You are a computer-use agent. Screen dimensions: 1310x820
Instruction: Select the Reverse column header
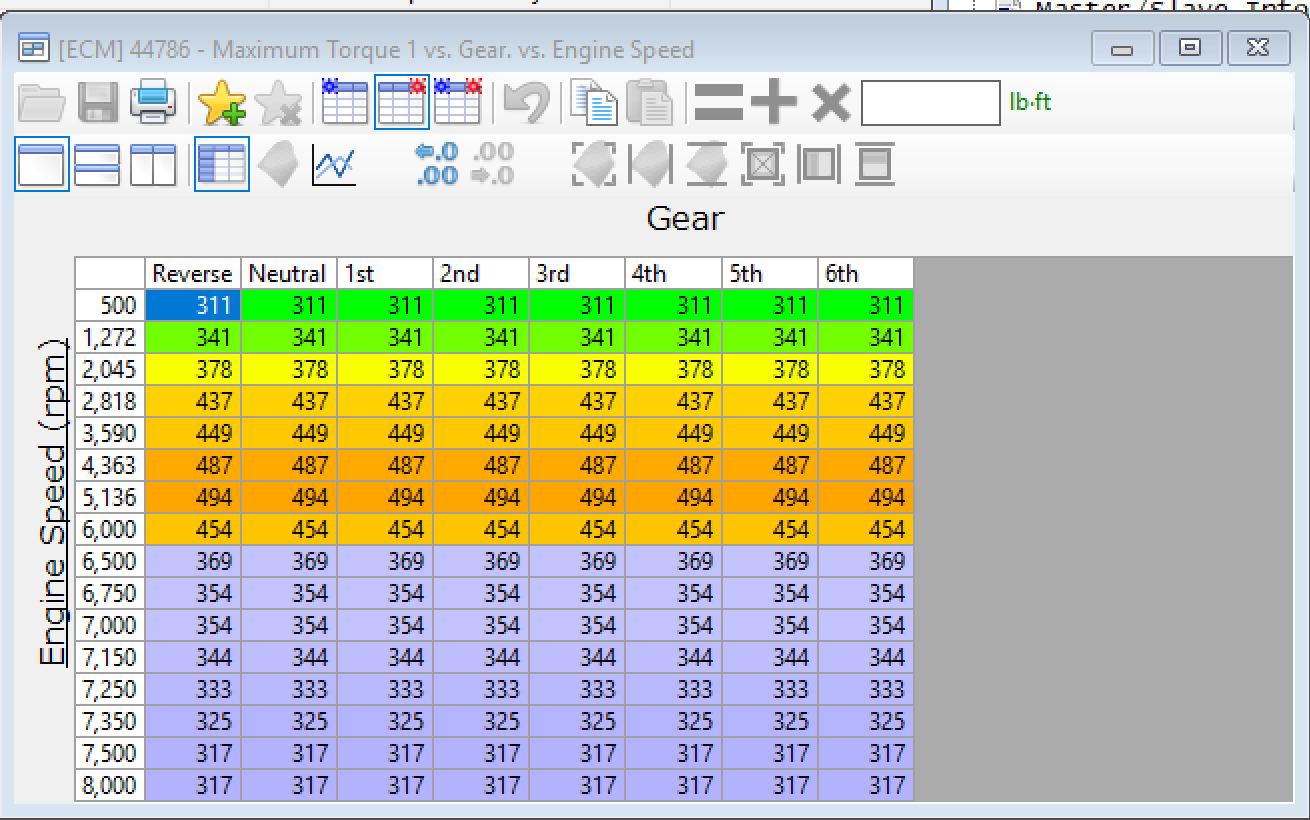pos(193,273)
